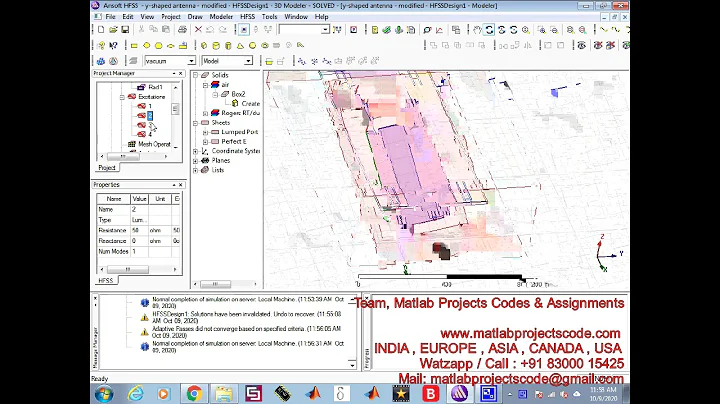Draw a cone solid tool
This screenshot has width=720, height=404.
pyautogui.click(x=240, y=45)
